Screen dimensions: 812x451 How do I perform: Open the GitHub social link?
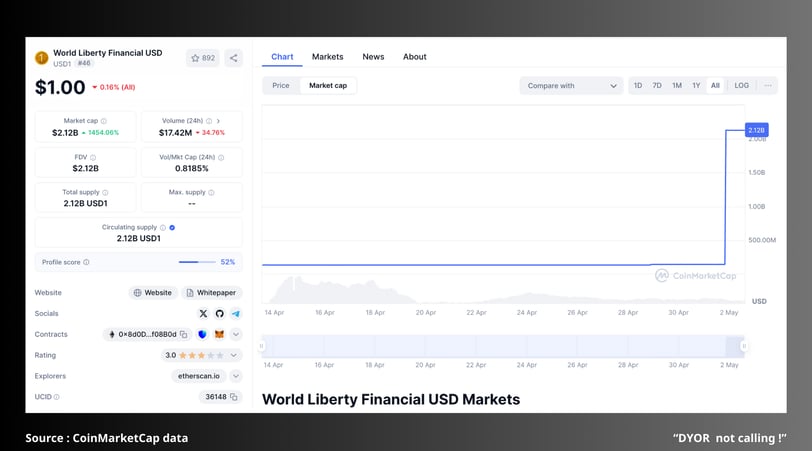(220, 313)
